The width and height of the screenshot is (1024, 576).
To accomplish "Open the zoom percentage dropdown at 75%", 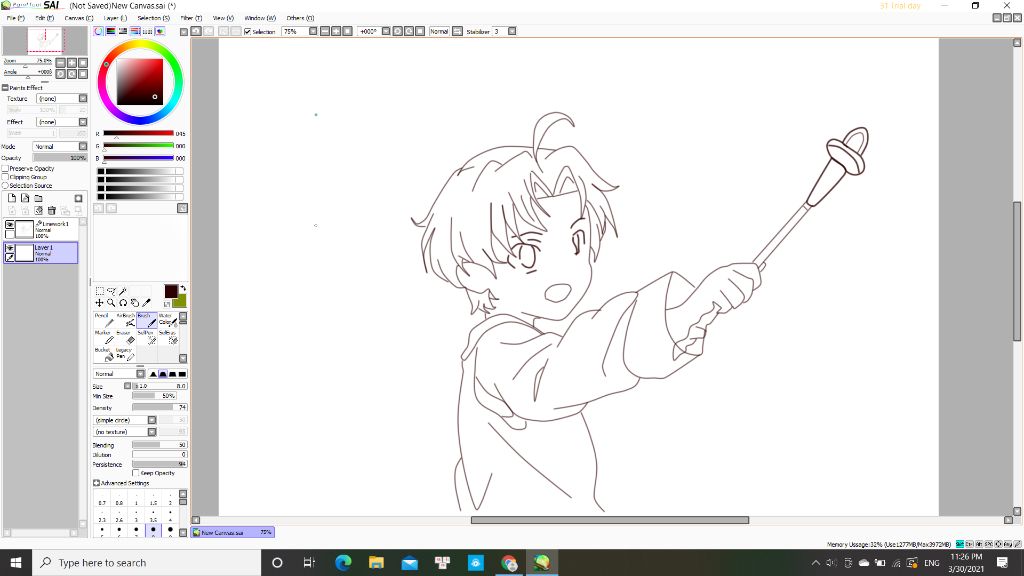I will click(x=313, y=31).
